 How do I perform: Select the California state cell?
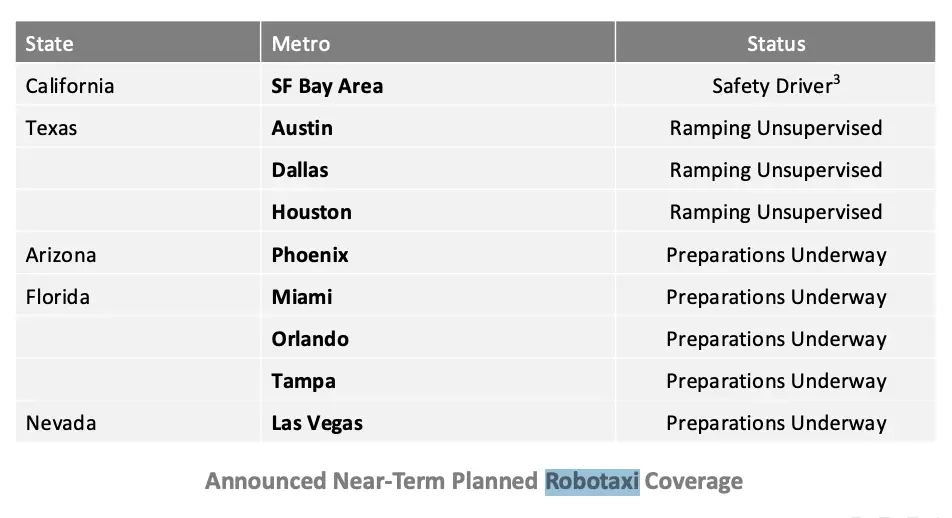(x=70, y=86)
